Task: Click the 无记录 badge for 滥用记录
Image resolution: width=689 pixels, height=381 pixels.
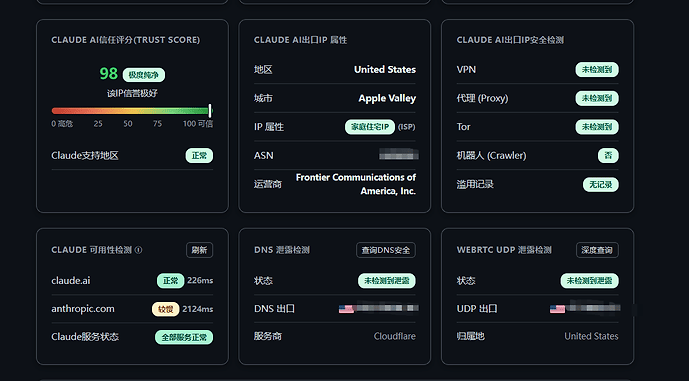Action: (x=601, y=185)
